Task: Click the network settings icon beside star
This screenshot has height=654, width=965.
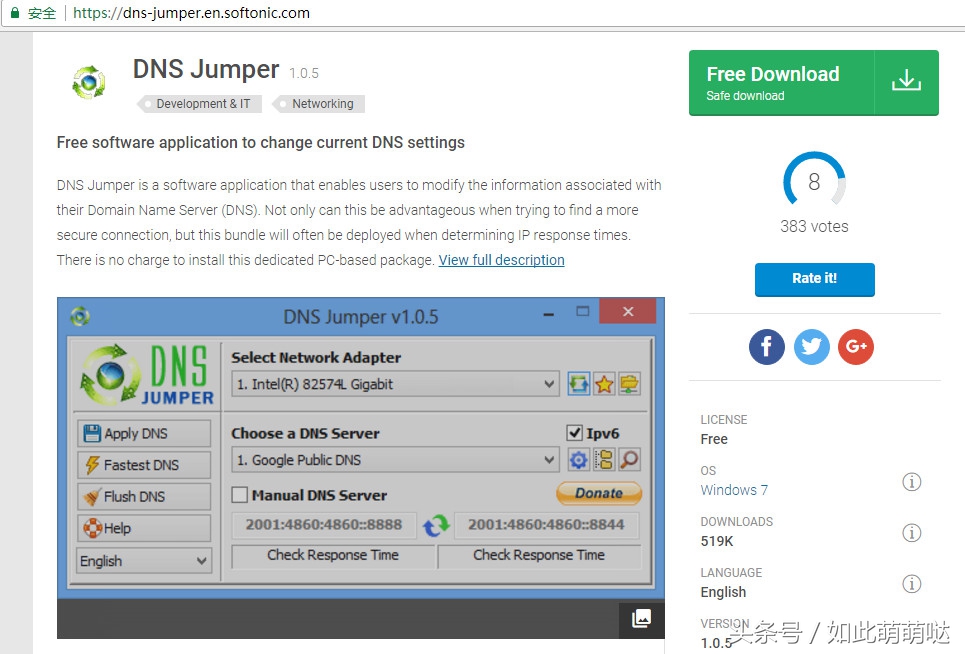Action: pyautogui.click(x=629, y=385)
